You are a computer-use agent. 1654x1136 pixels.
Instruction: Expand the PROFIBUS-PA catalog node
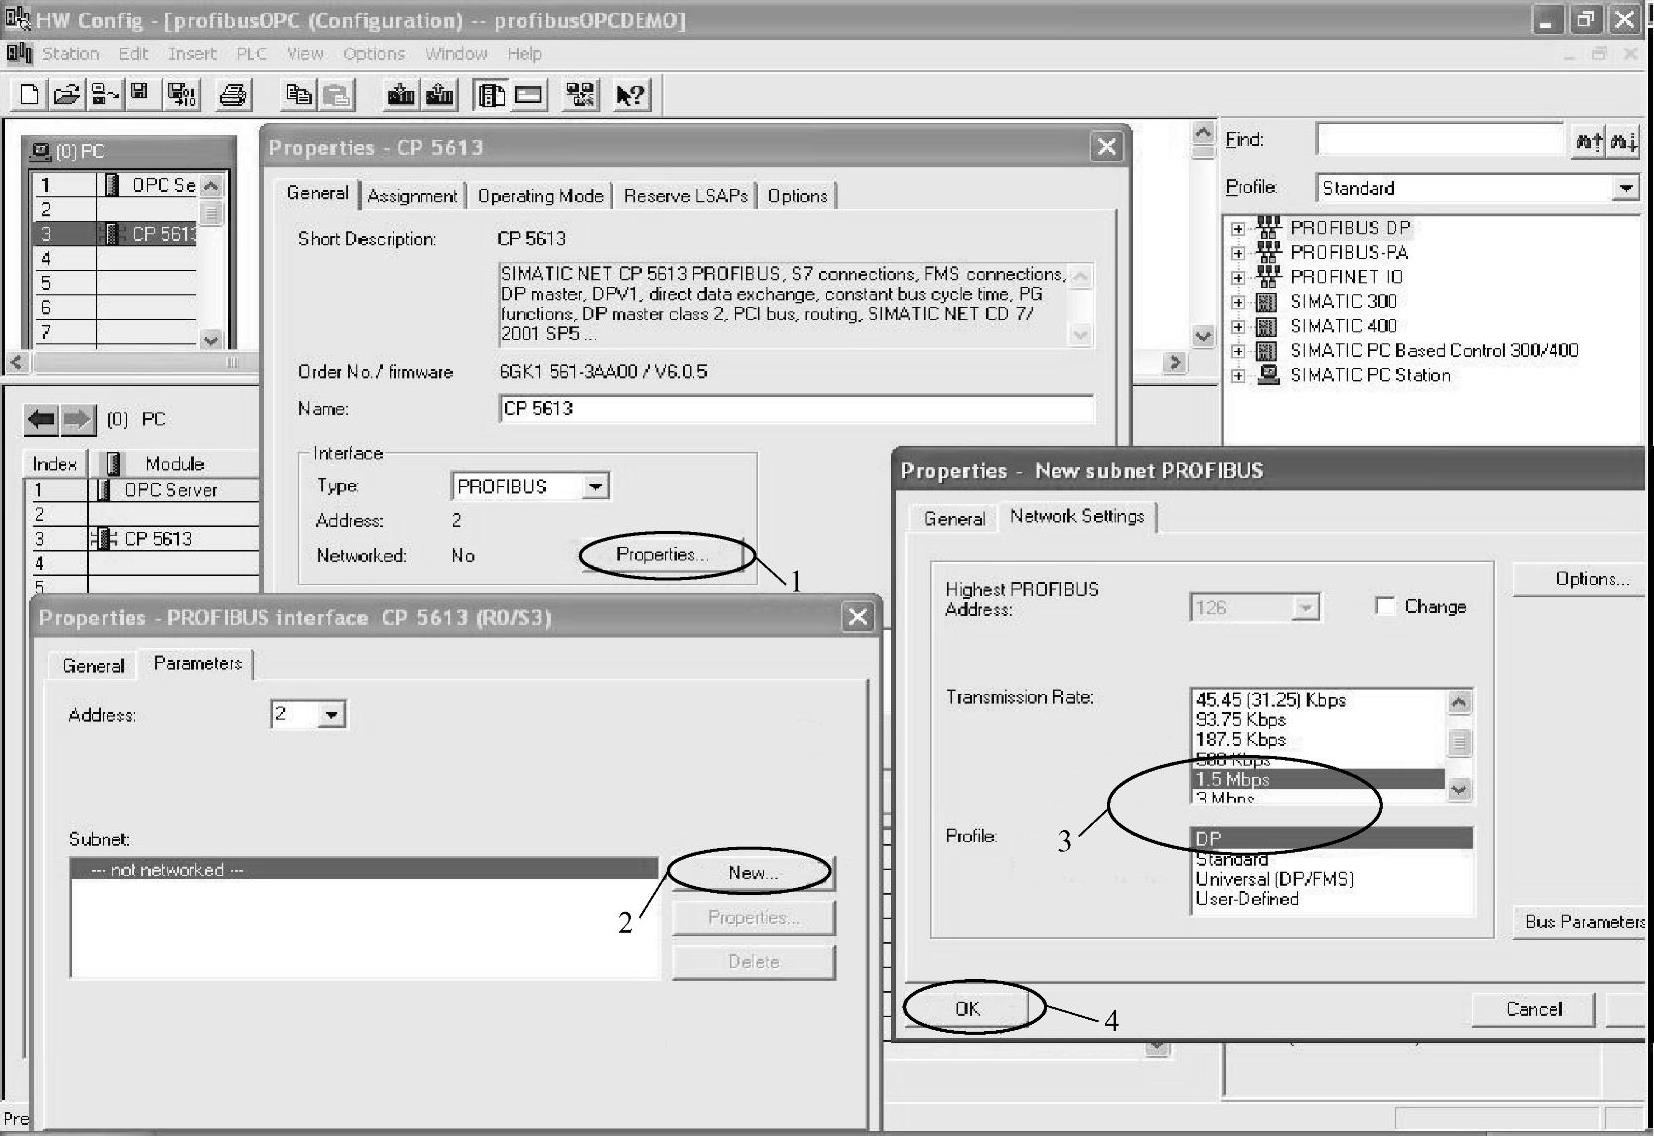[x=1238, y=253]
